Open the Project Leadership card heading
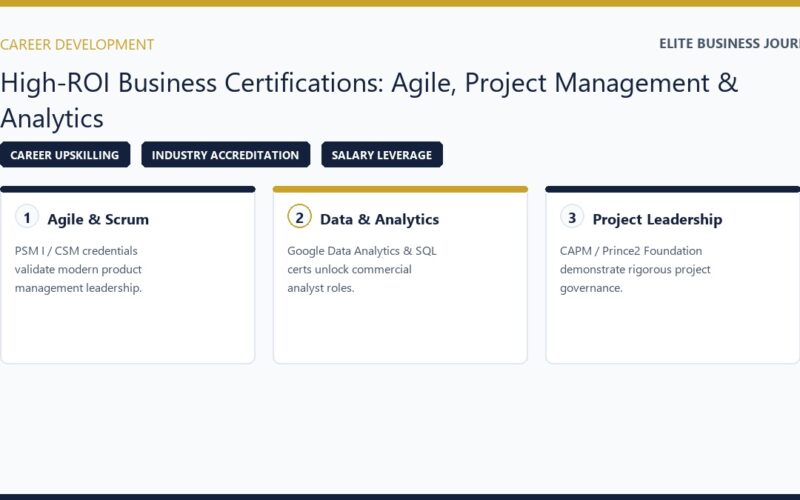Image resolution: width=800 pixels, height=500 pixels. [x=657, y=219]
